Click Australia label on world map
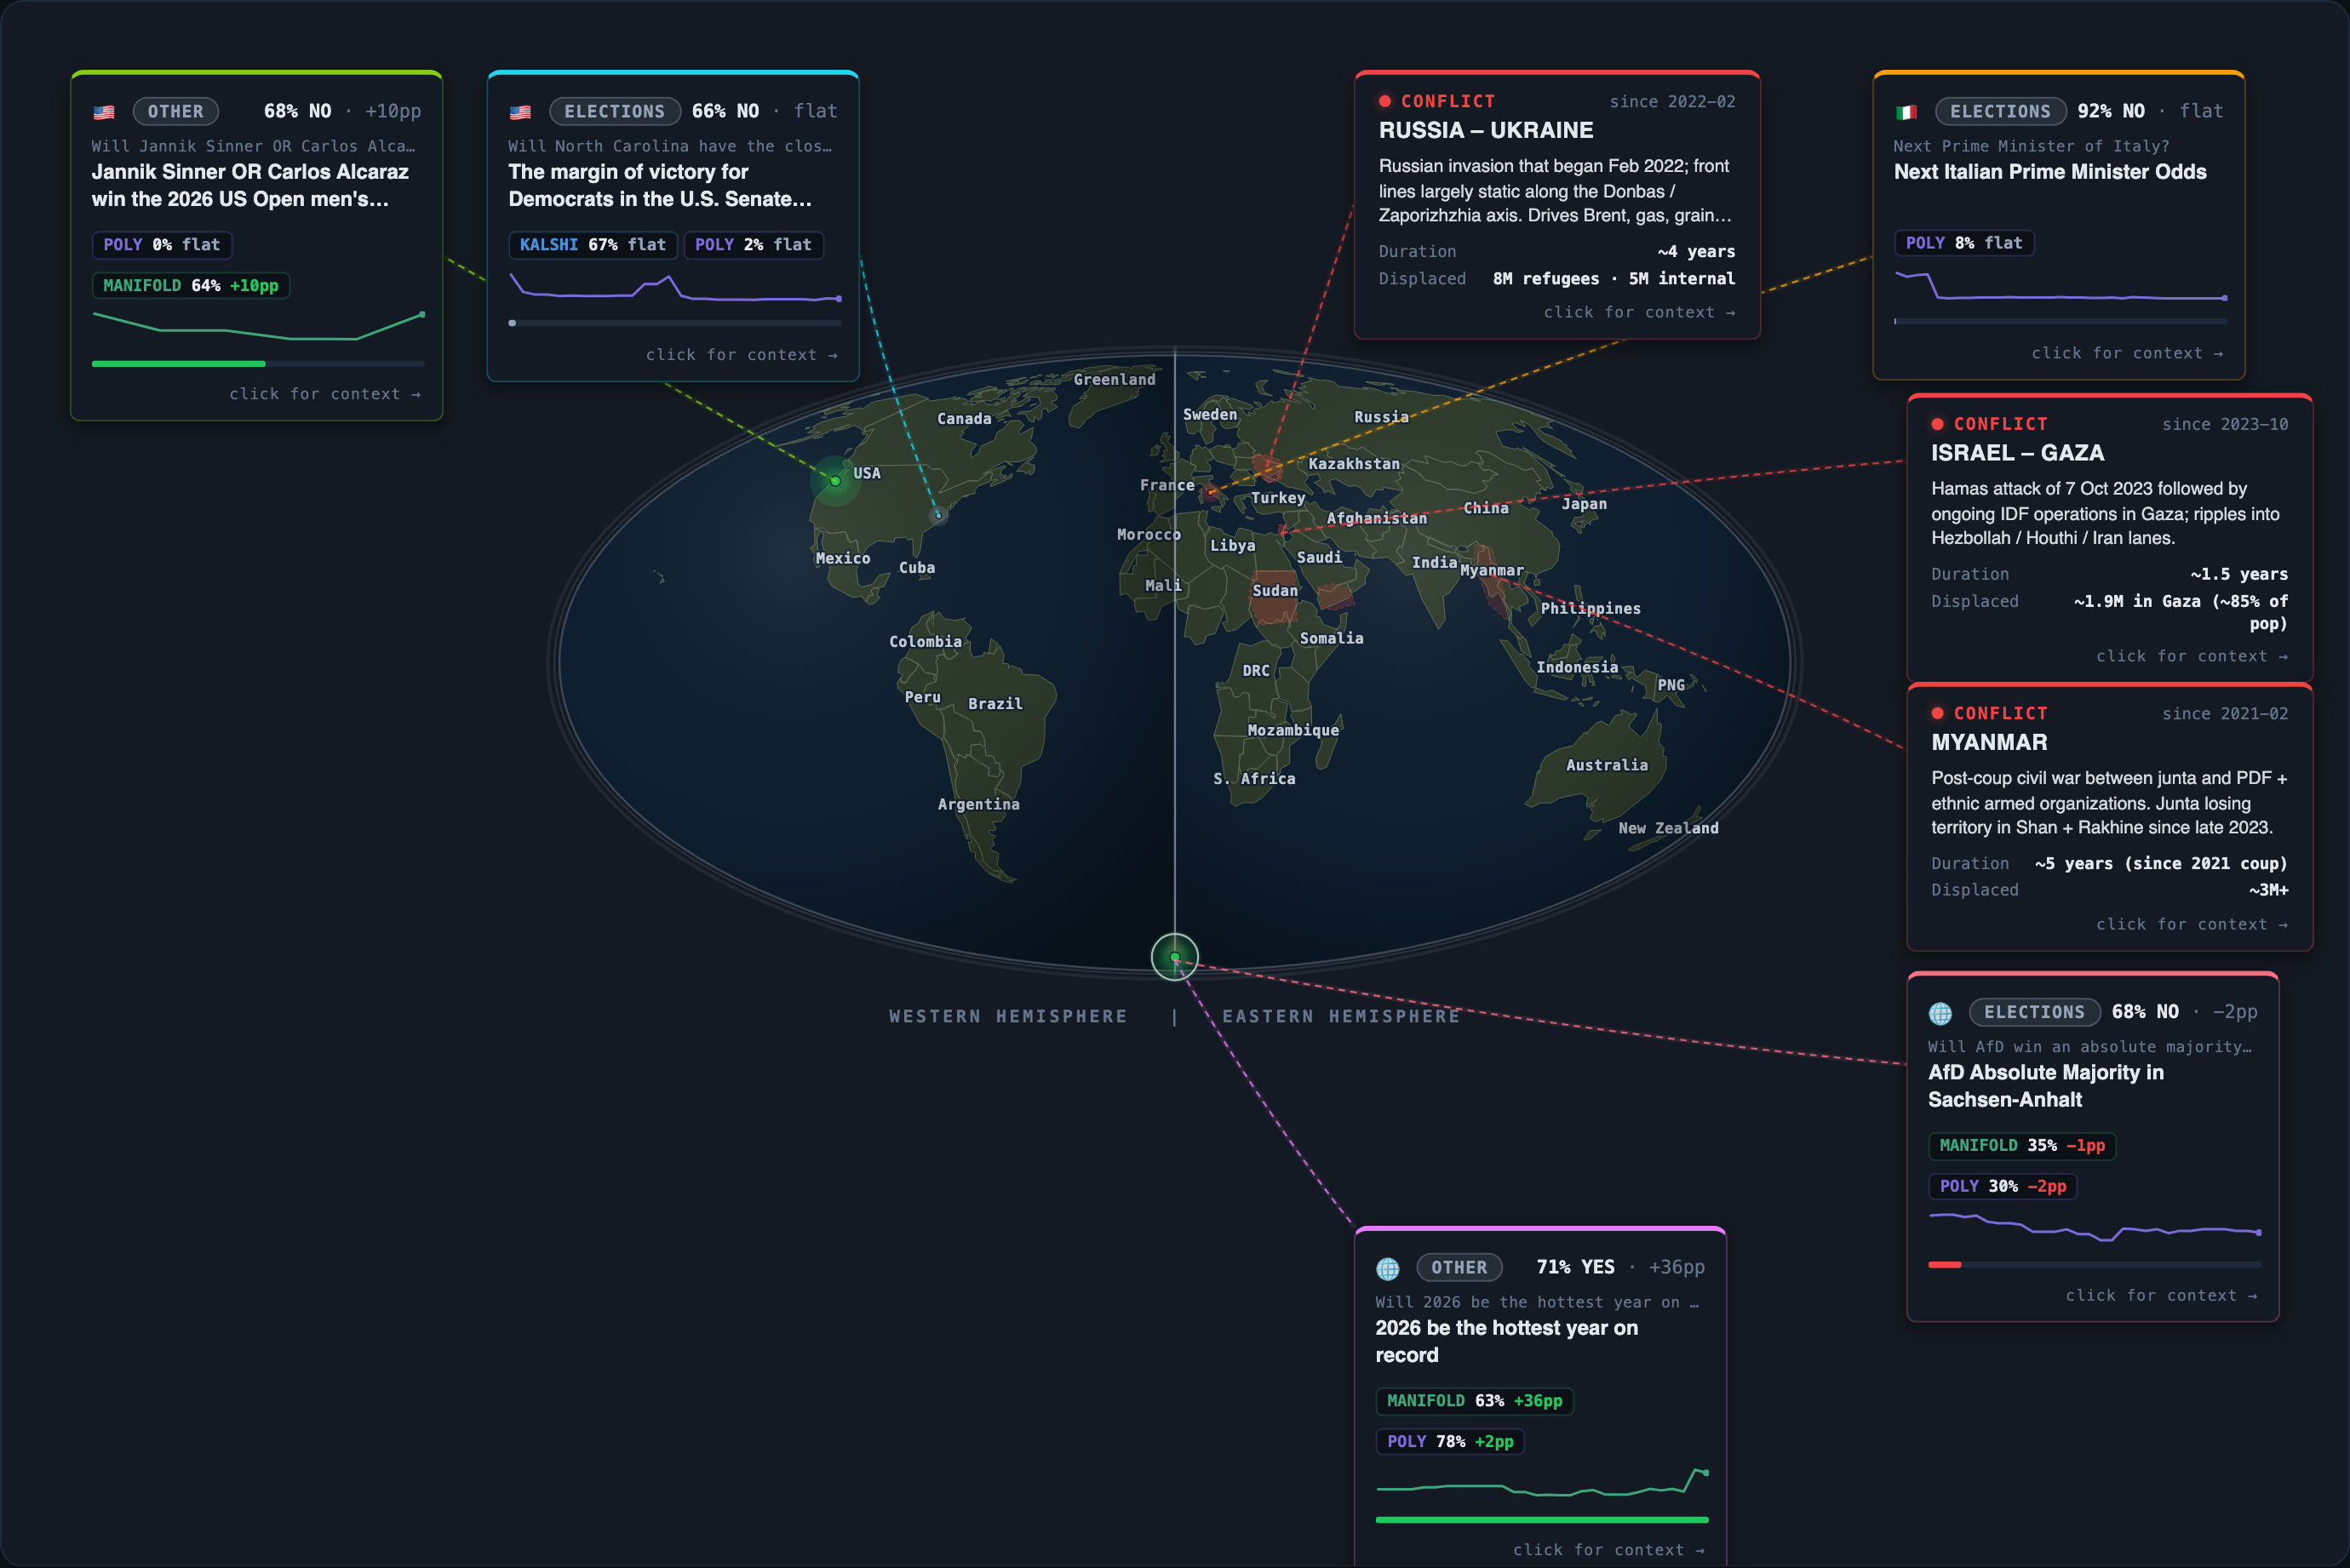The height and width of the screenshot is (1568, 2350). pyautogui.click(x=1606, y=765)
